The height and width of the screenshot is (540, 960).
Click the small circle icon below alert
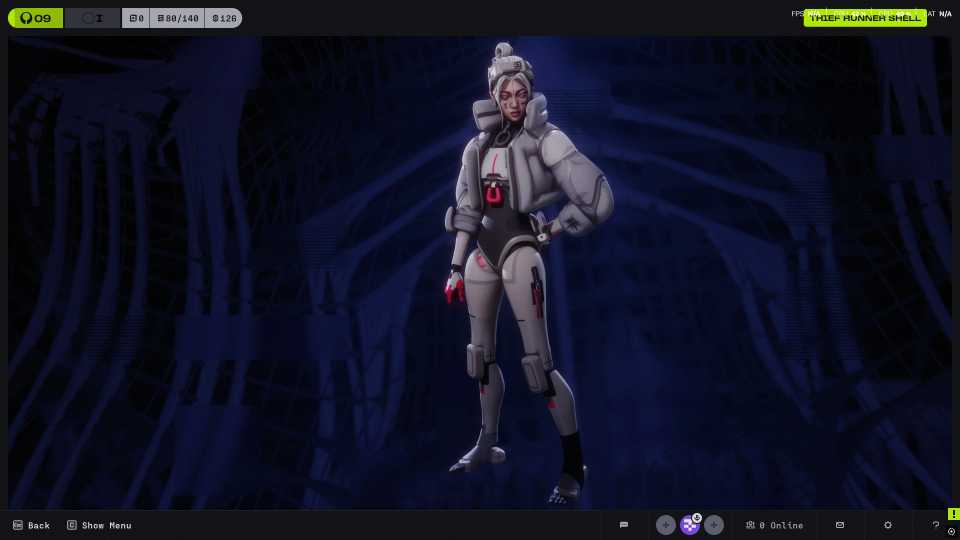pos(952,532)
